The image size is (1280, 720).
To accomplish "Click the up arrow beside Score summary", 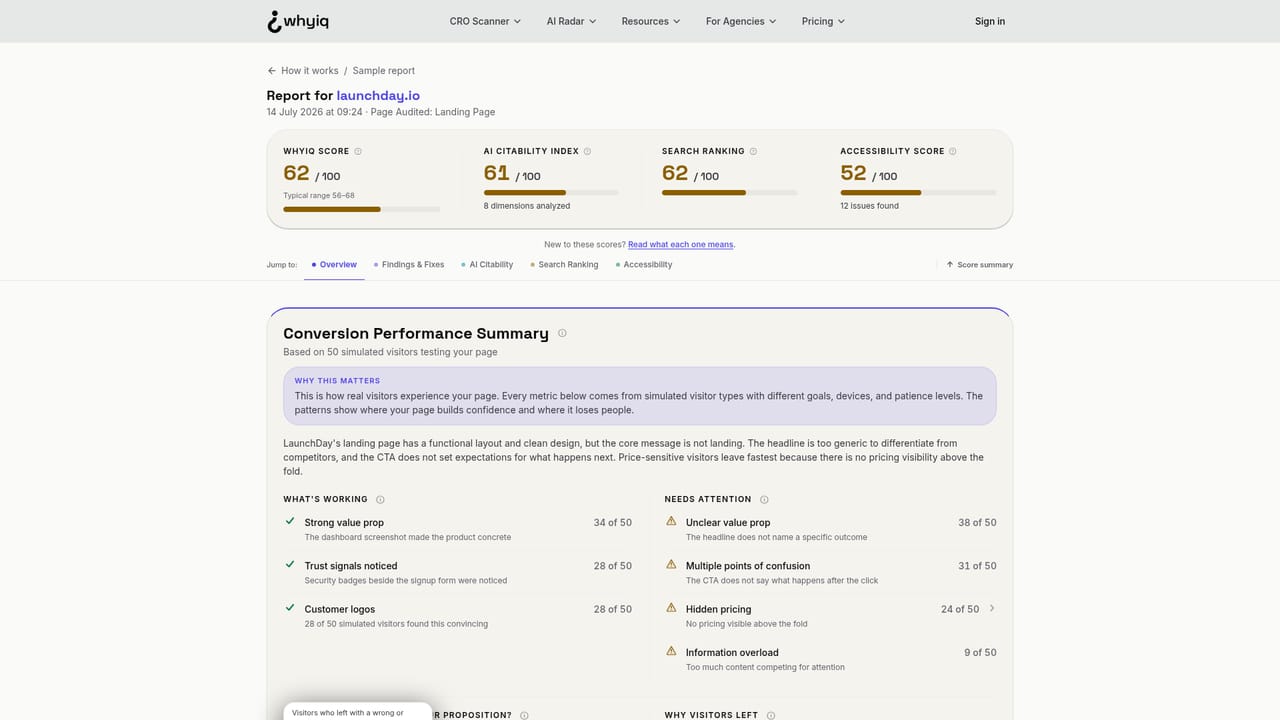I will [950, 265].
